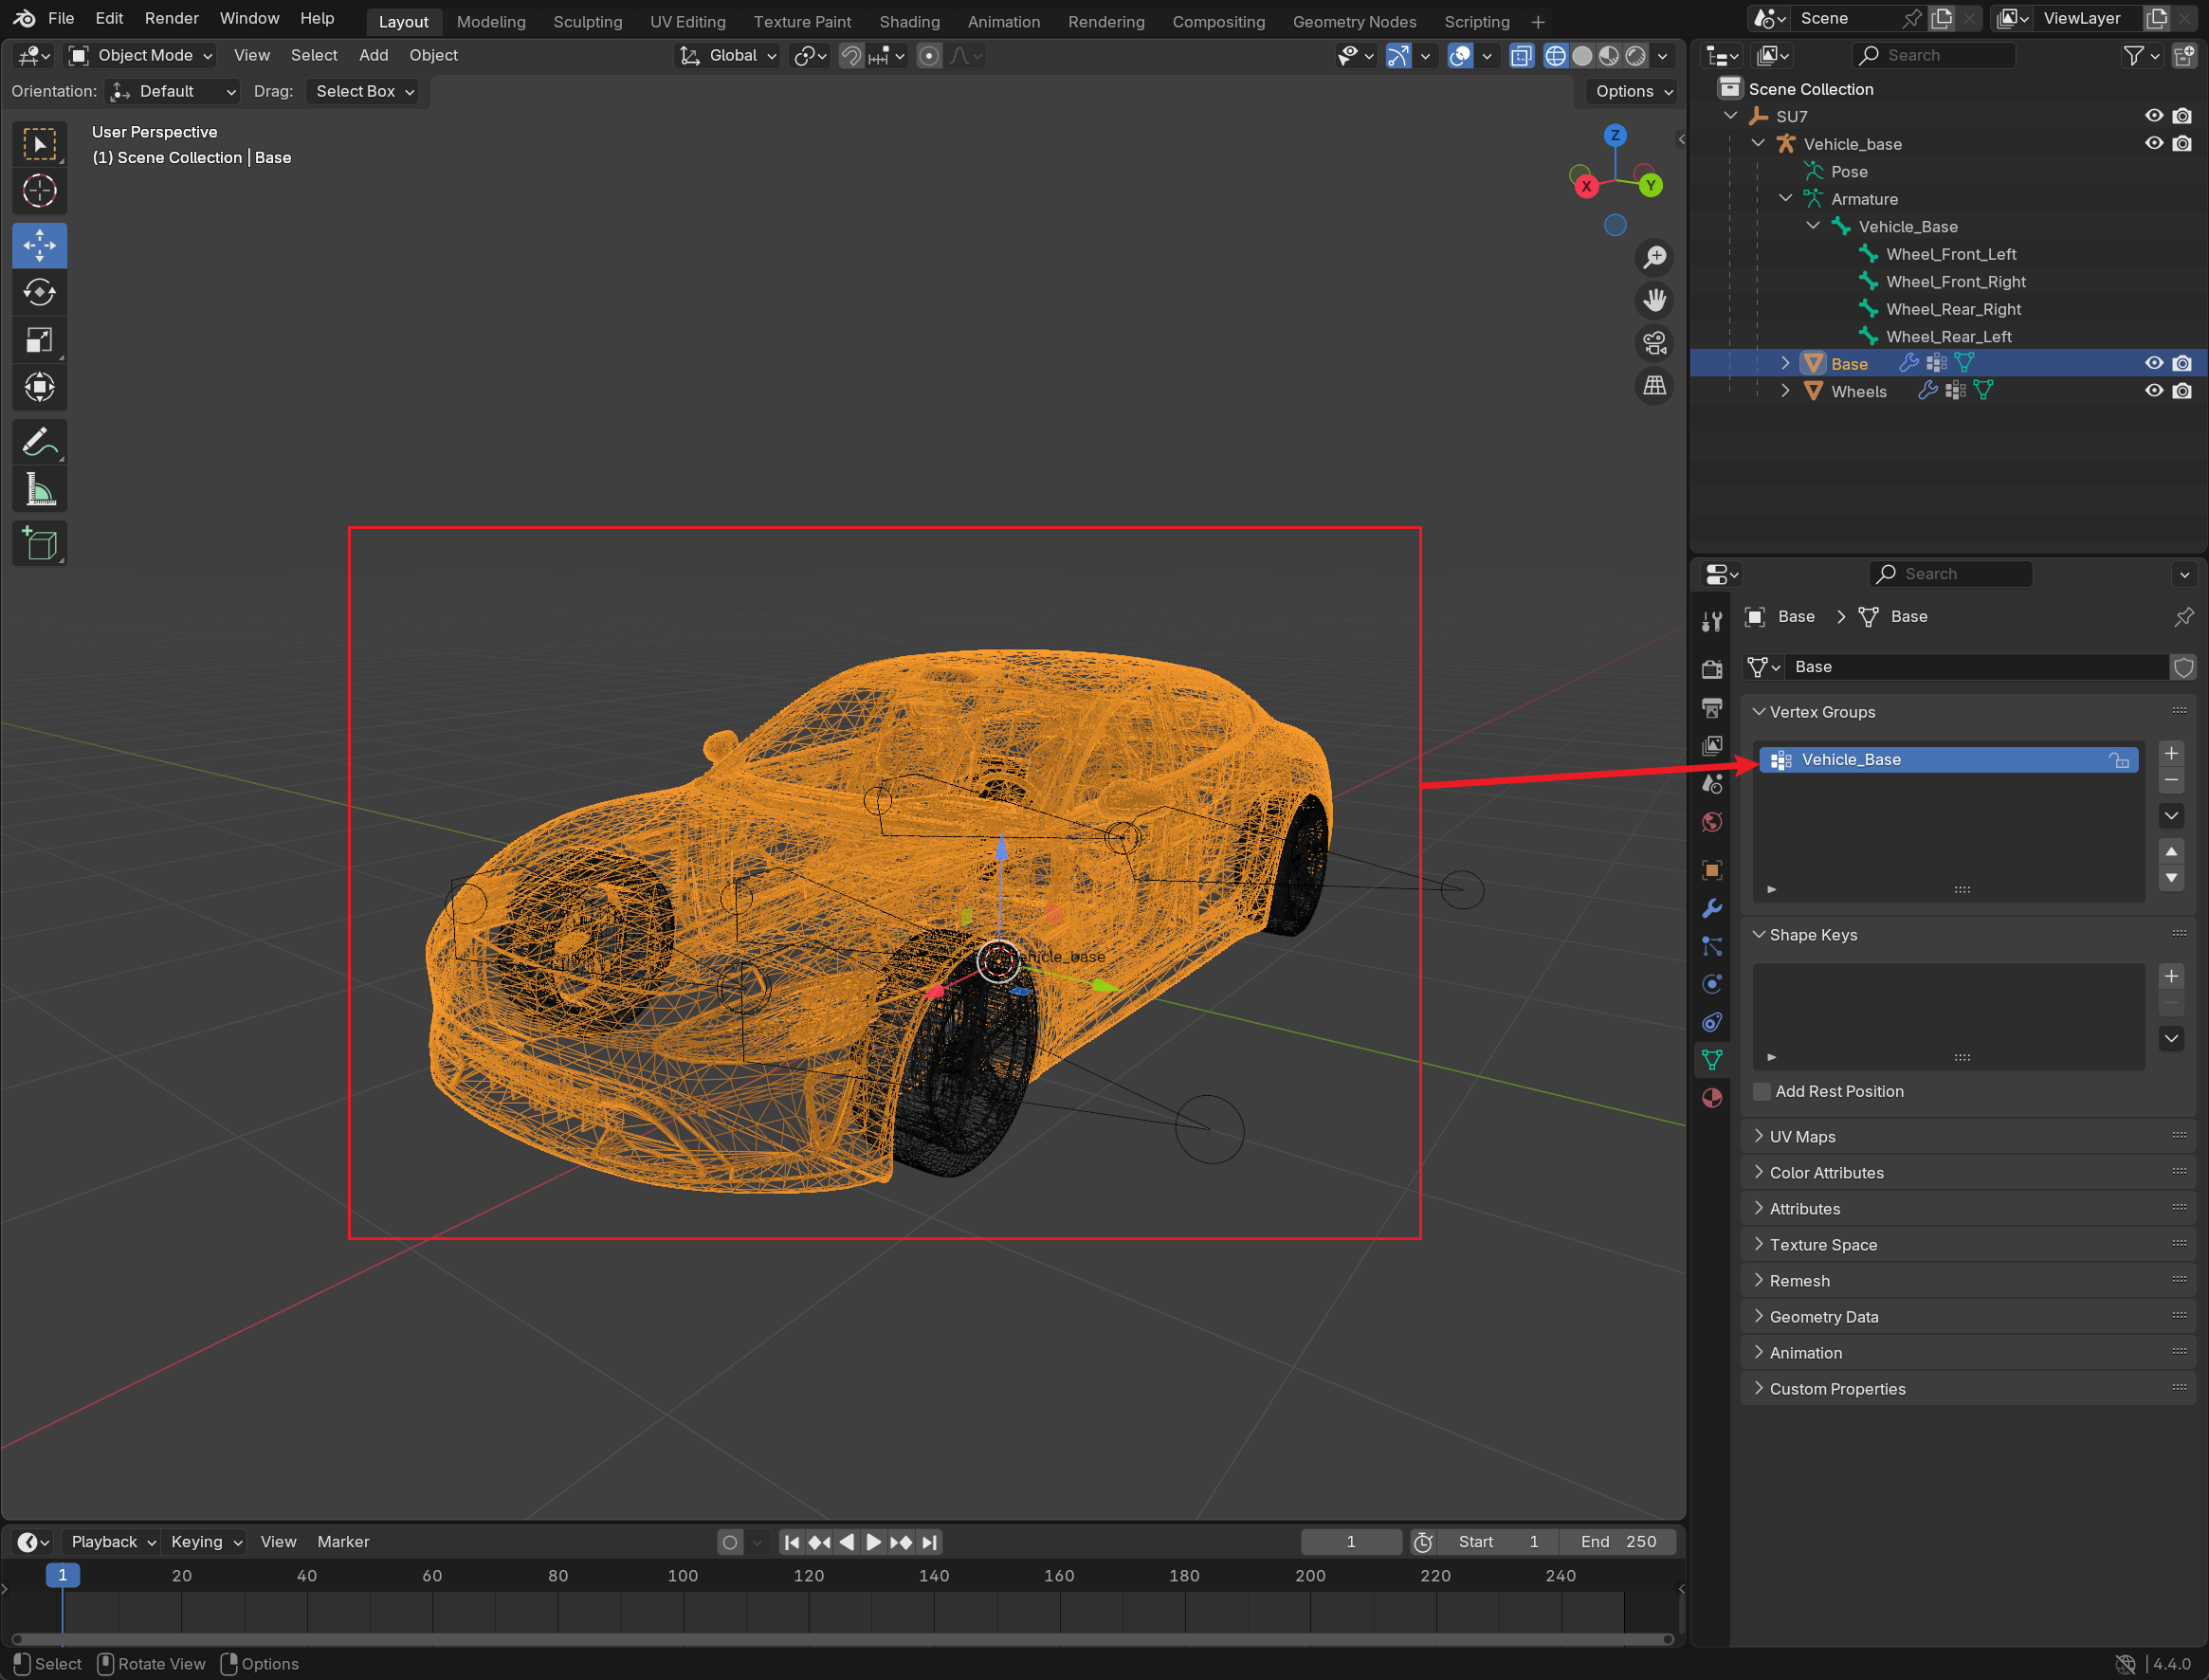The image size is (2209, 1680).
Task: Select the Add Cube tool
Action: point(39,545)
